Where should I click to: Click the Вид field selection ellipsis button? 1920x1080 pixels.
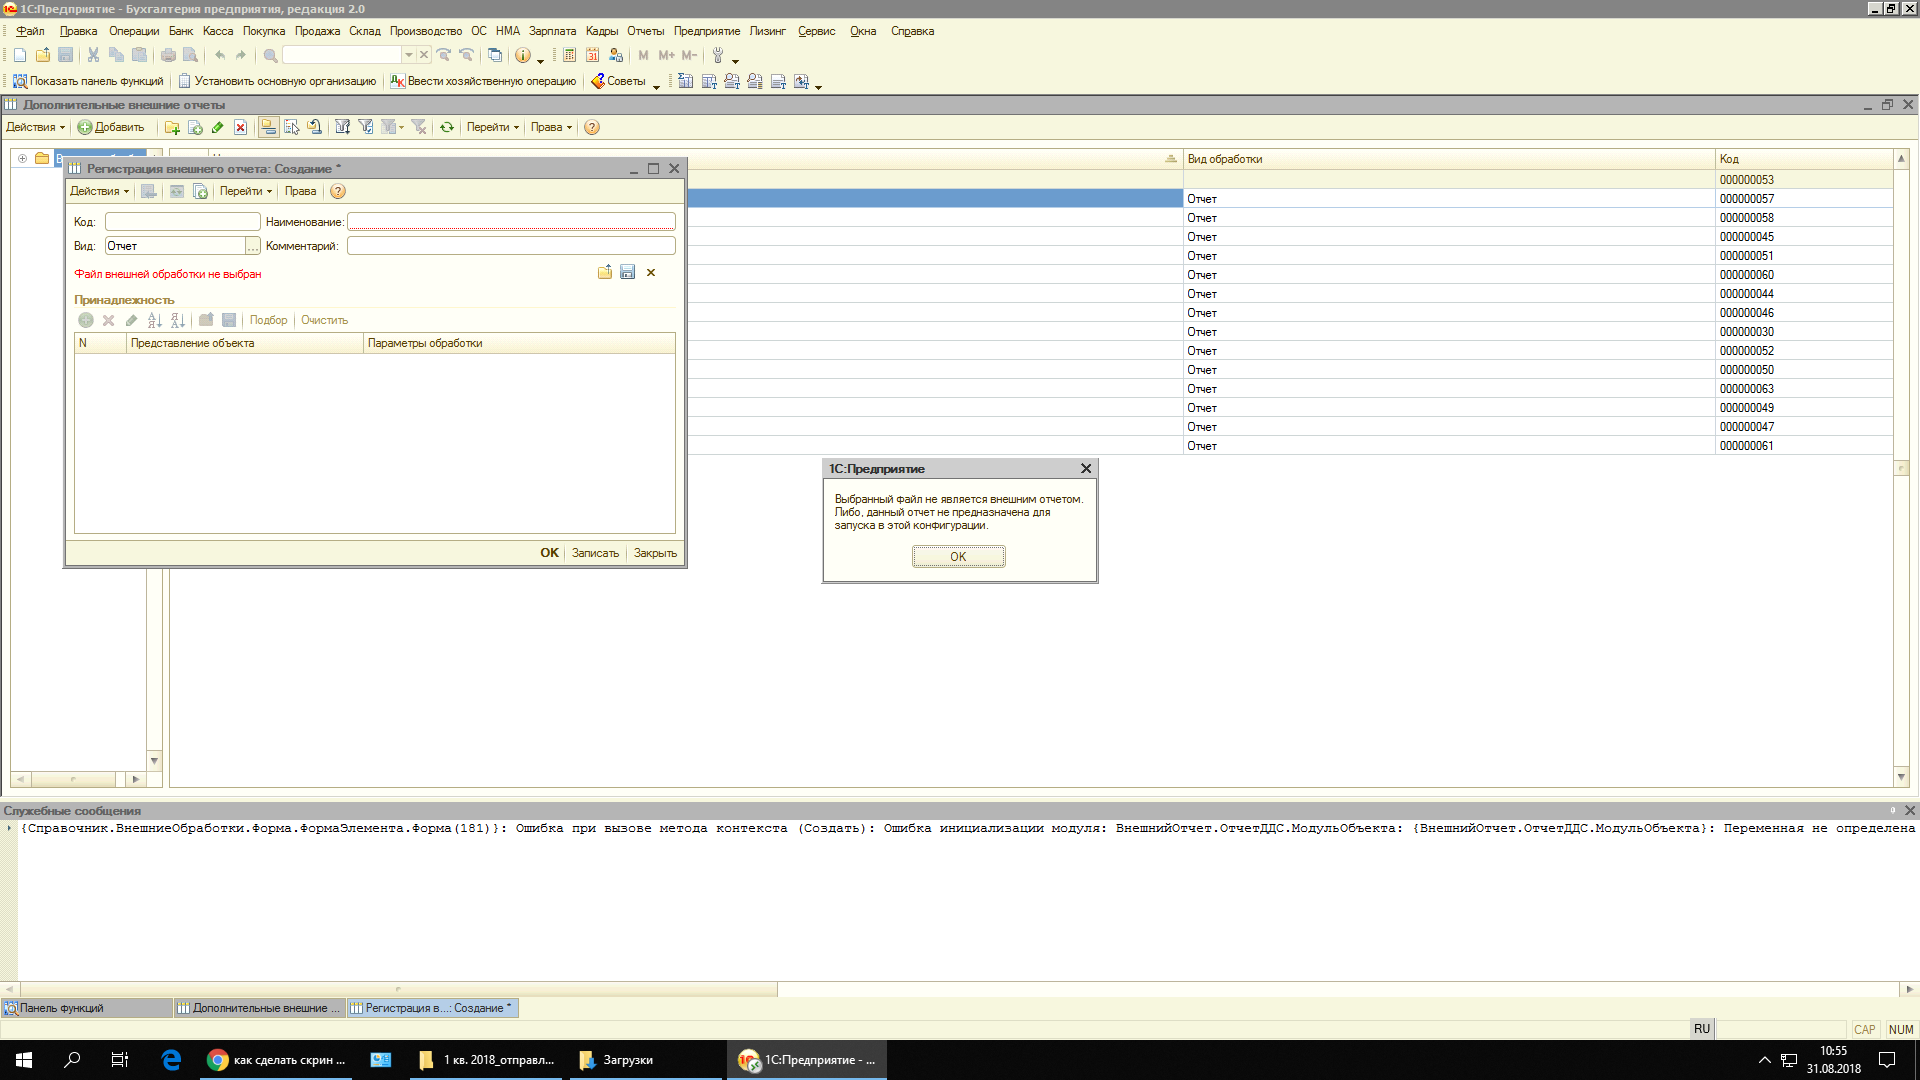tap(253, 246)
